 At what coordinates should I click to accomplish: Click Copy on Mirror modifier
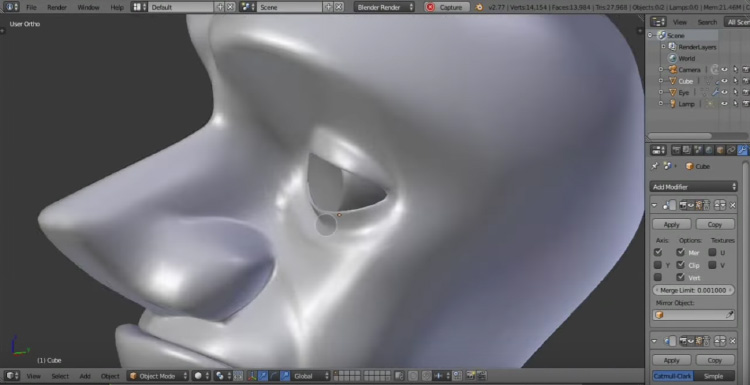point(715,225)
